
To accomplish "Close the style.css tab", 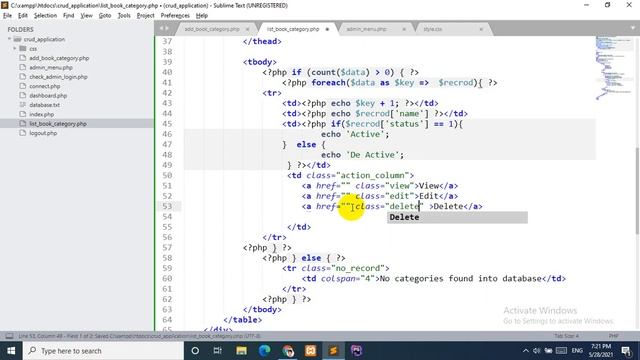I will point(481,29).
